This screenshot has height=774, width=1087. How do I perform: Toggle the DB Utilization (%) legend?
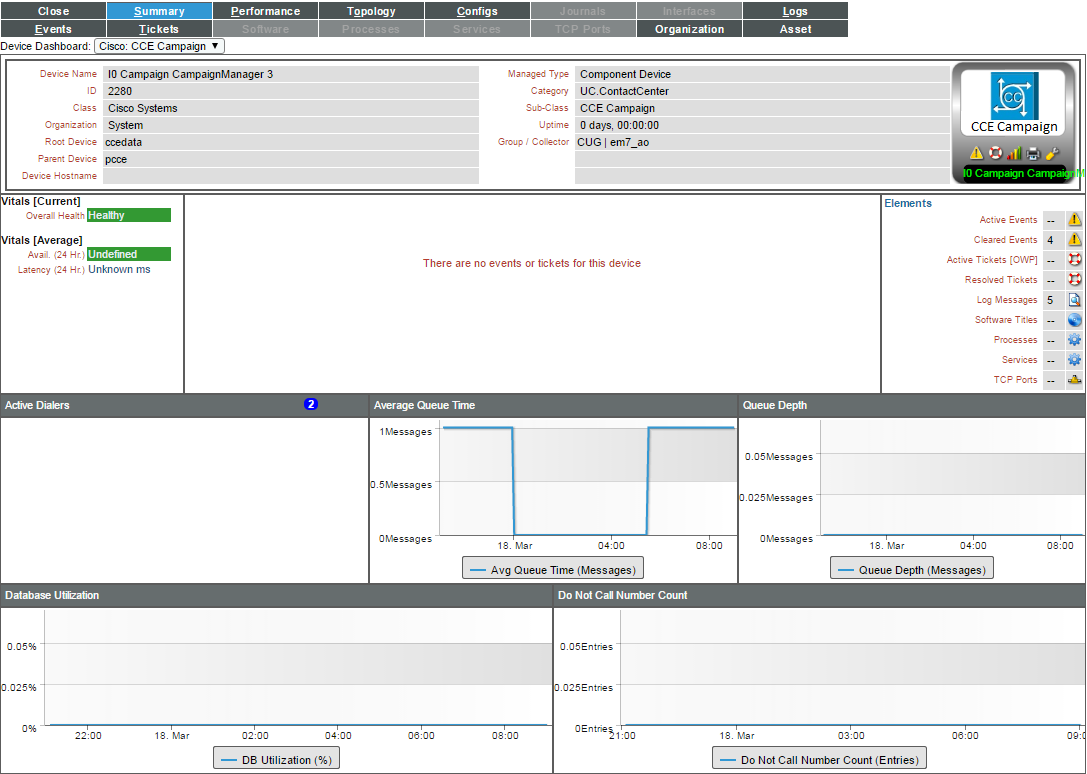(277, 759)
